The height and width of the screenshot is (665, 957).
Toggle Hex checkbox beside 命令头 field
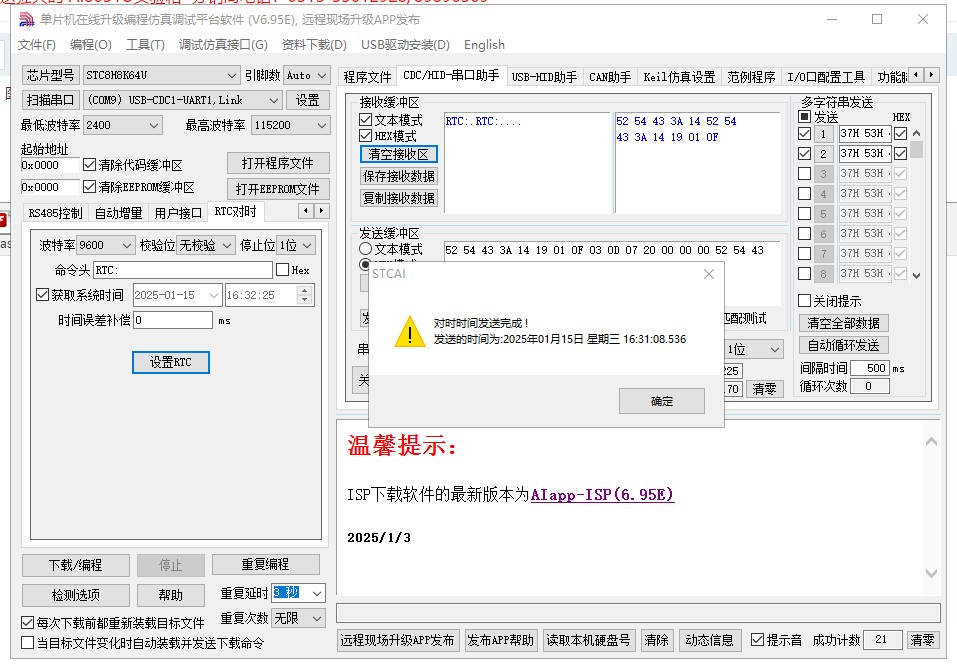283,270
